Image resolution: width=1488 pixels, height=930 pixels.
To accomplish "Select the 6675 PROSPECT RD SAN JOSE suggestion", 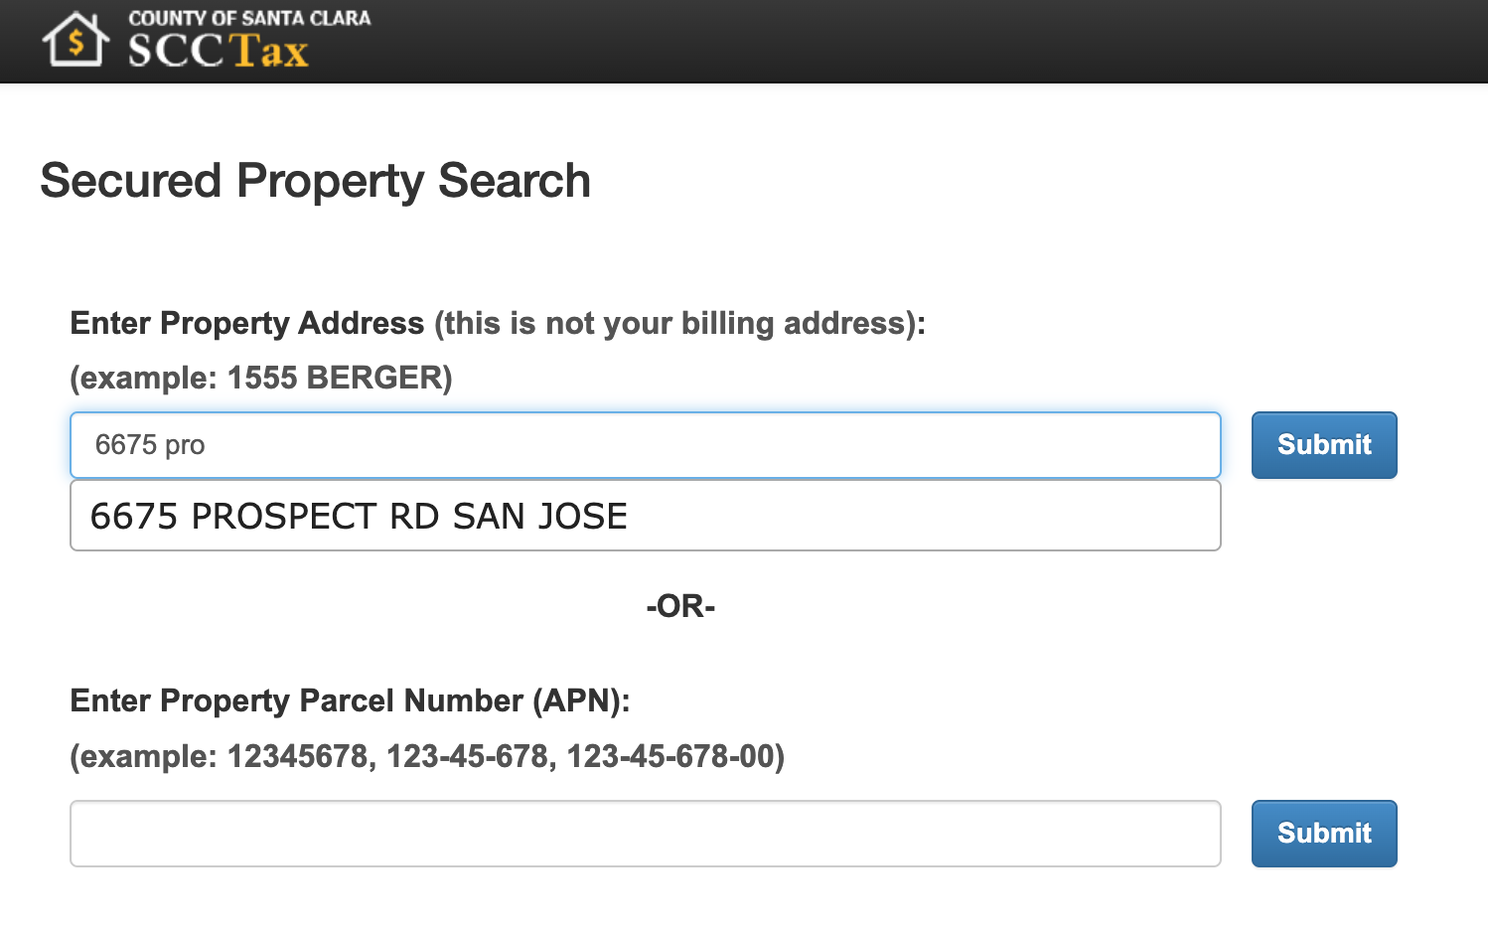I will click(x=645, y=516).
